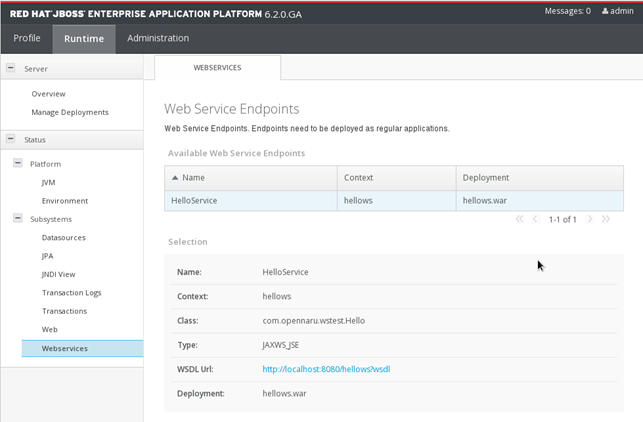The image size is (643, 422).
Task: Open the hellows WSDL URL link
Action: click(x=325, y=369)
